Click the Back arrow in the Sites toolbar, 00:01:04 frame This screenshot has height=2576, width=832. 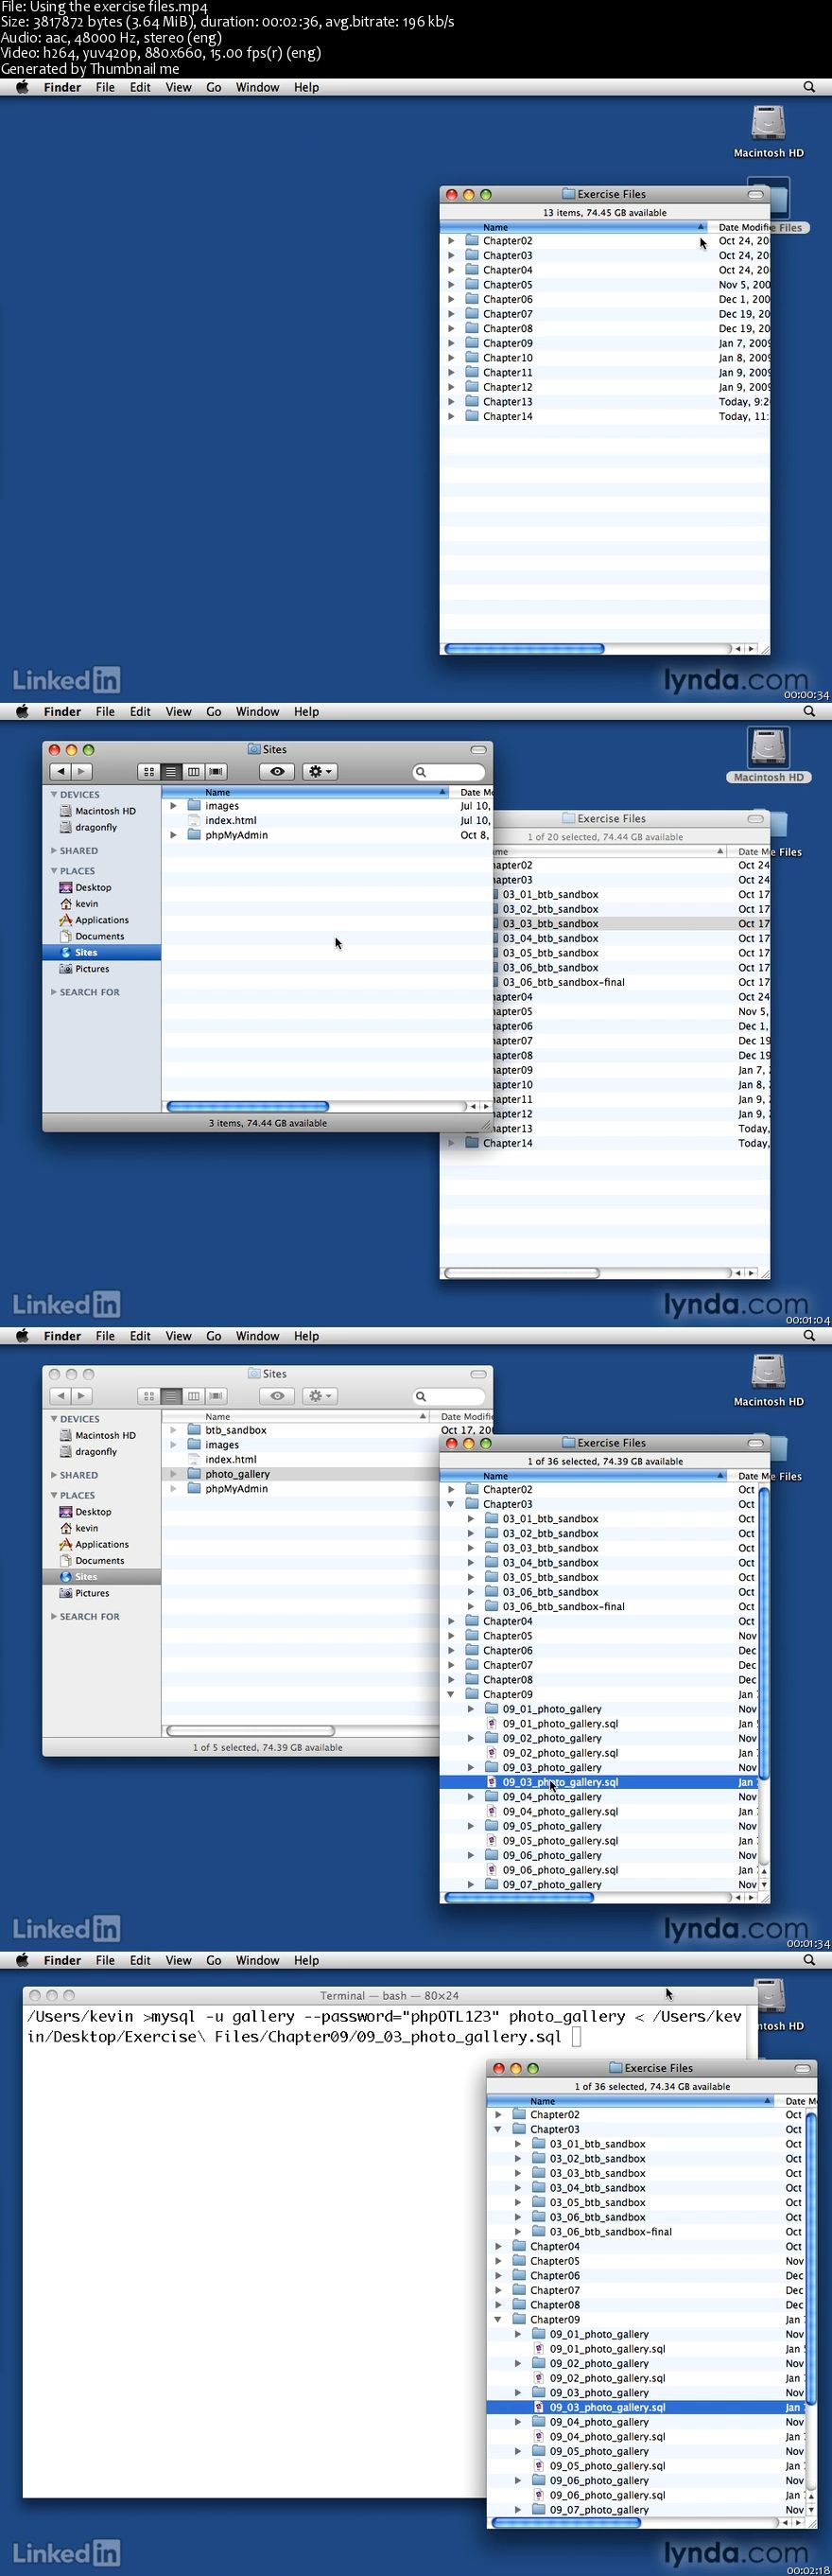pyautogui.click(x=61, y=771)
